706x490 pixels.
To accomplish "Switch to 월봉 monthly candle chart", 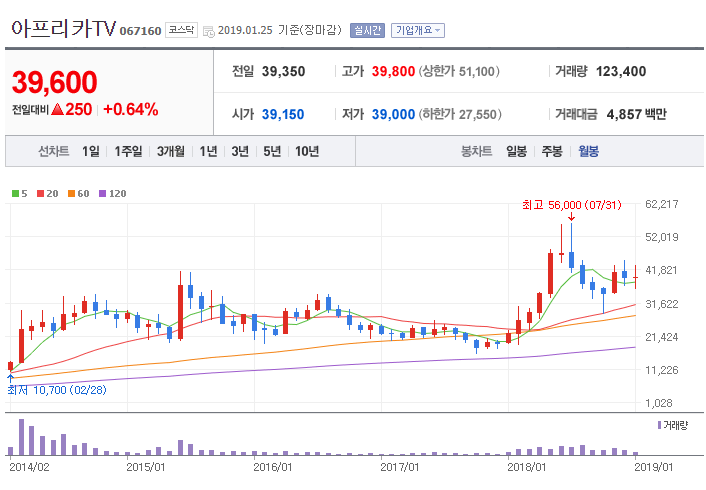I will pyautogui.click(x=588, y=151).
